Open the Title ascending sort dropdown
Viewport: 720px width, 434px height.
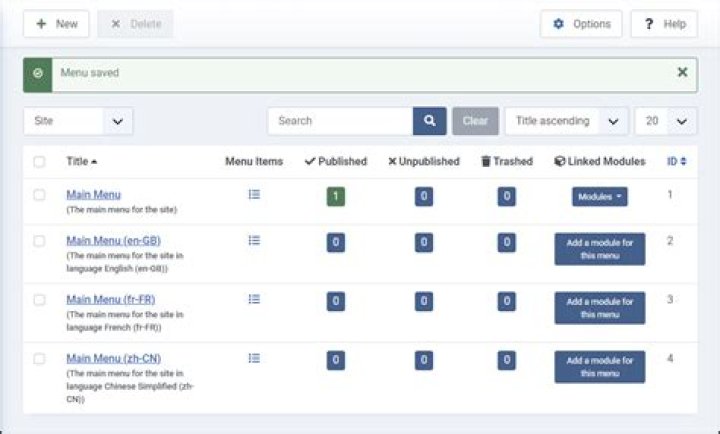(x=566, y=121)
